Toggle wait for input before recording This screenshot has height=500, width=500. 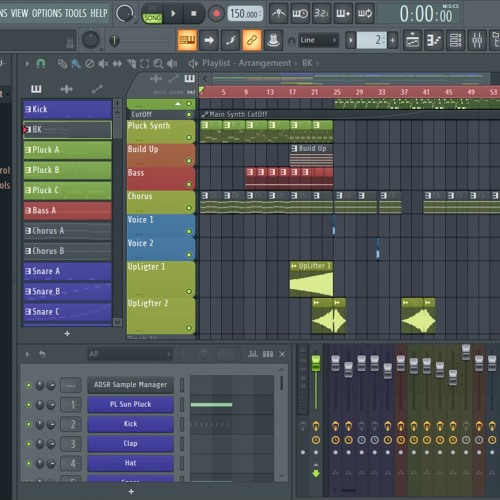pos(300,14)
